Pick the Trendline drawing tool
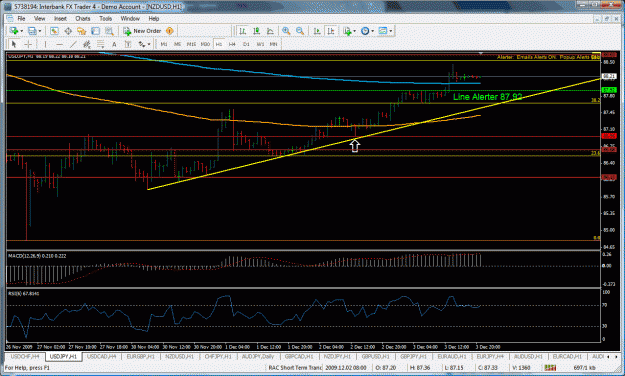625x376 pixels. pyautogui.click(x=73, y=44)
